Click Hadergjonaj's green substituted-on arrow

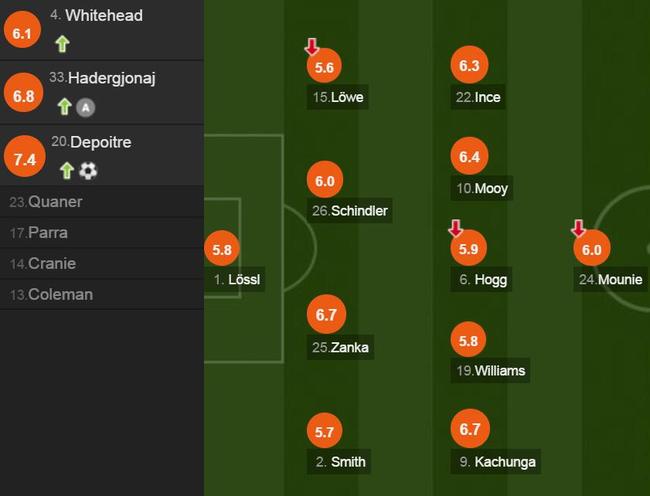pyautogui.click(x=64, y=107)
